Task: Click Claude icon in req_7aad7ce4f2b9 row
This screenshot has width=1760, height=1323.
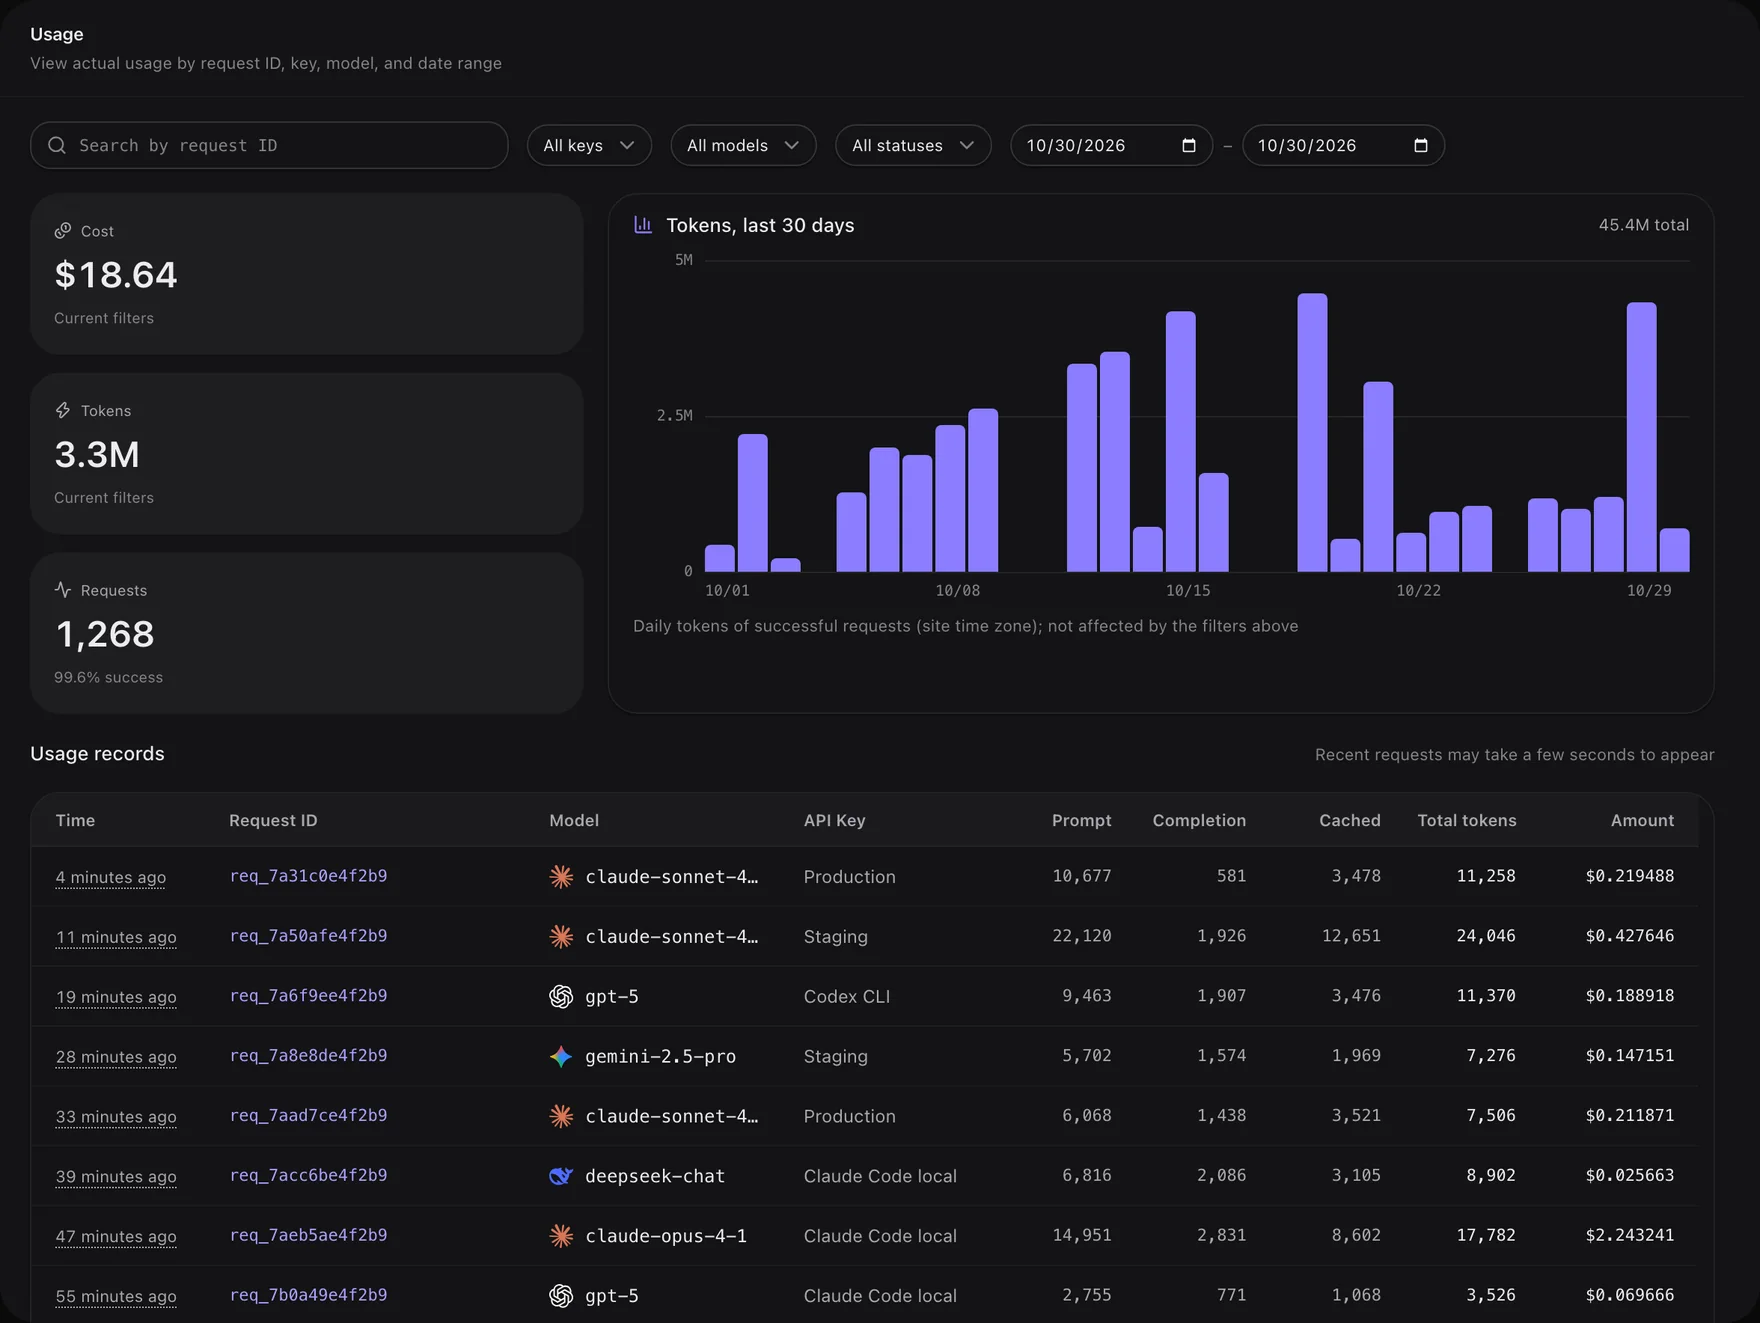Action: point(561,1116)
